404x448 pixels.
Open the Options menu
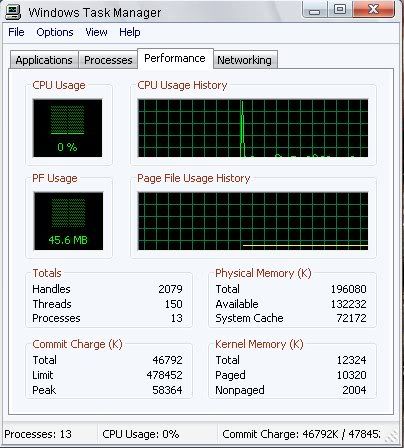pos(55,32)
